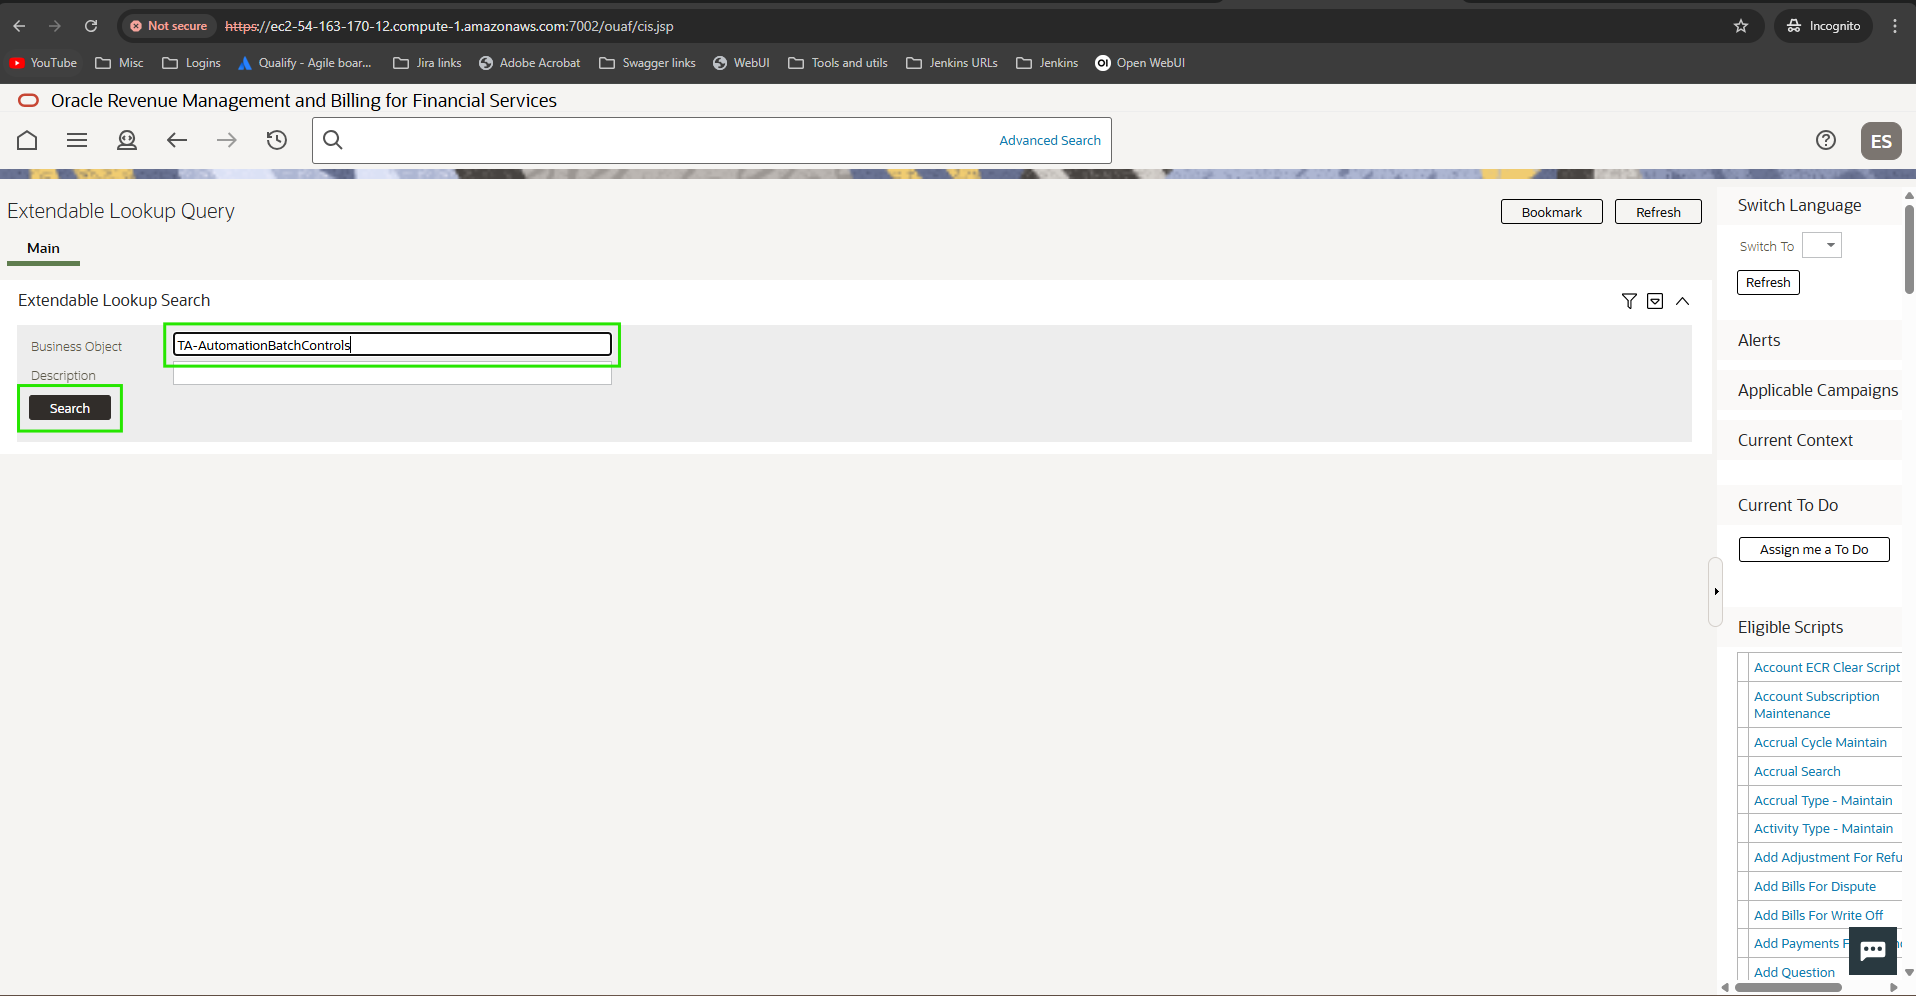The width and height of the screenshot is (1916, 996).
Task: Click the Advanced Search link
Action: [x=1049, y=141]
